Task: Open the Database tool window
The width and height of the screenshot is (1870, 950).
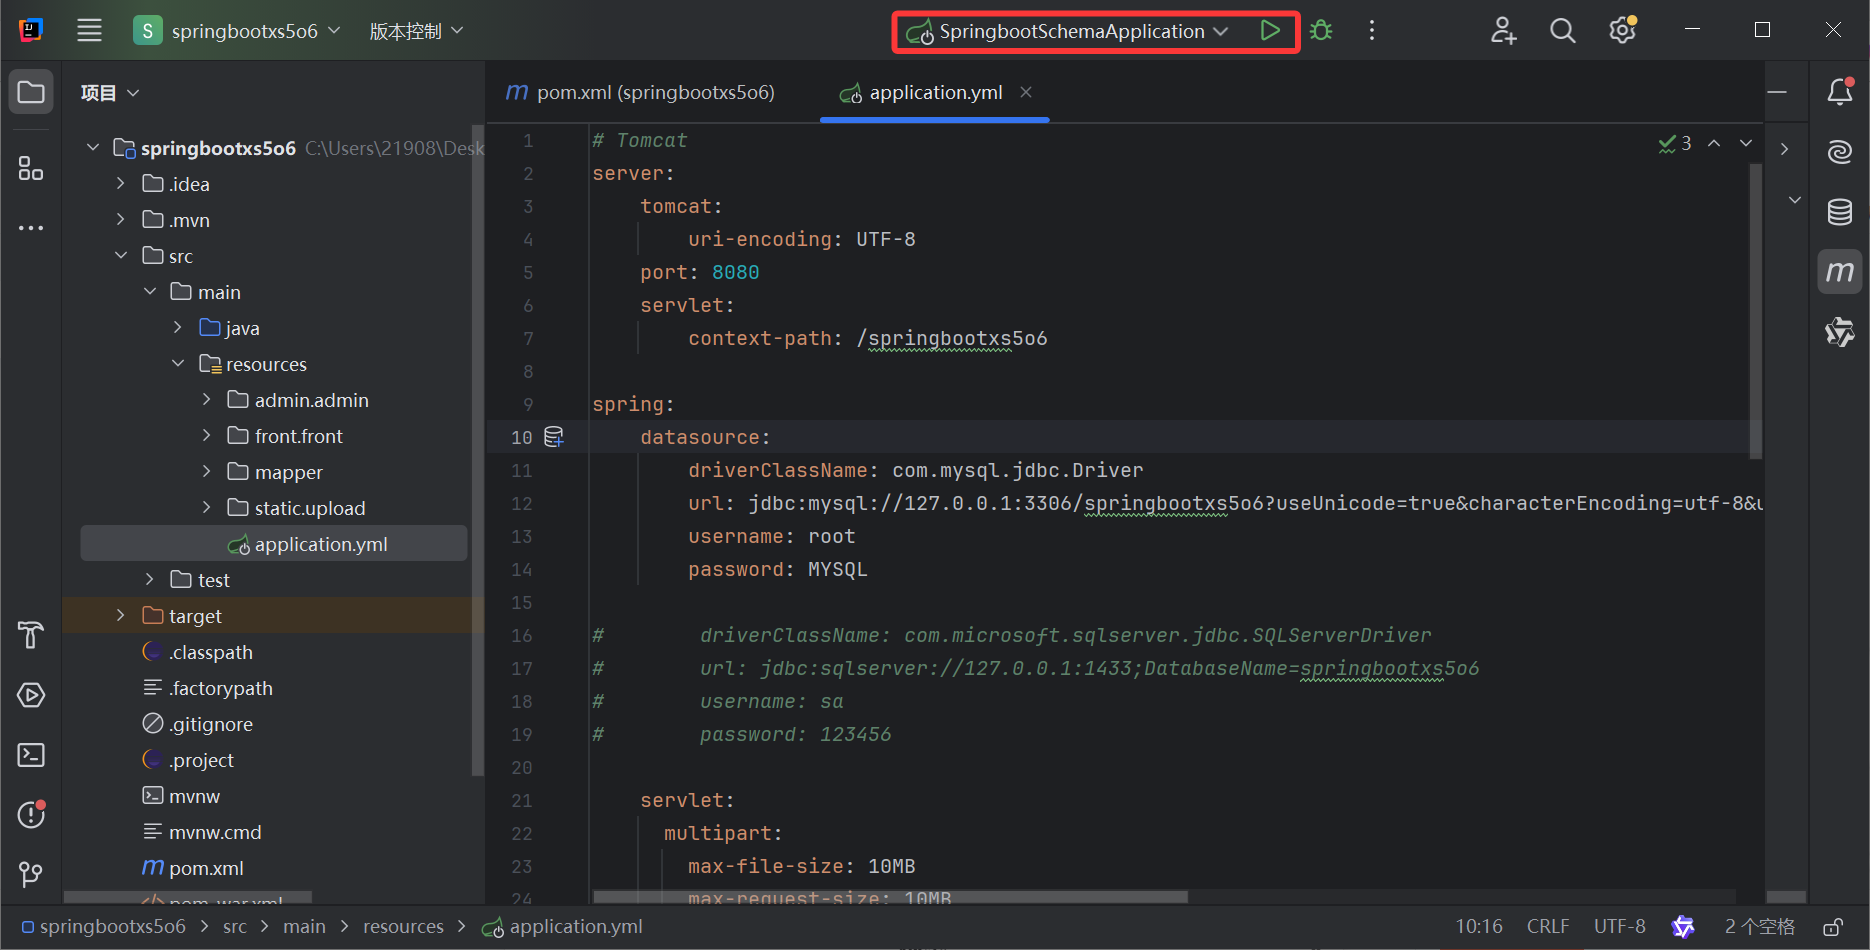Action: (x=1840, y=212)
